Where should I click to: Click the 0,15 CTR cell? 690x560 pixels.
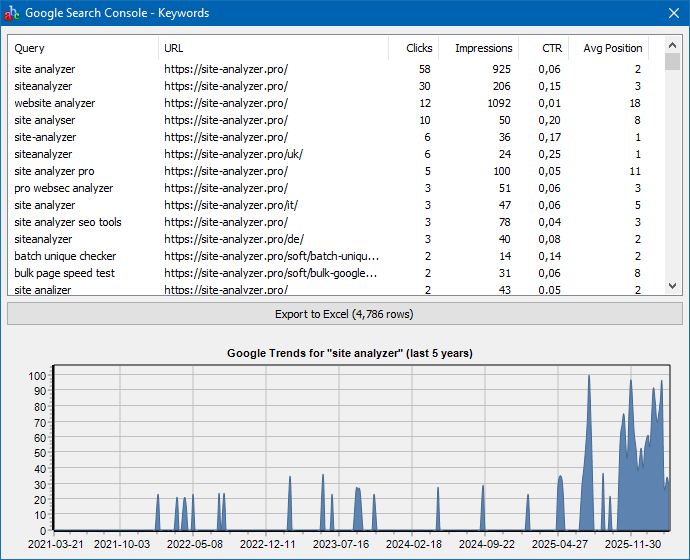coord(550,86)
